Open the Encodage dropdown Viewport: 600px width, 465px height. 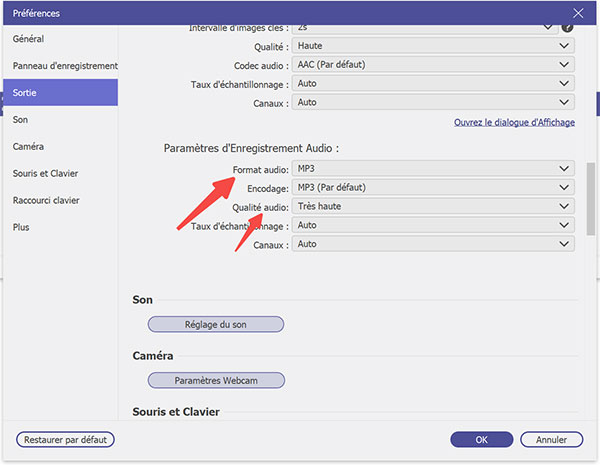pyautogui.click(x=434, y=188)
